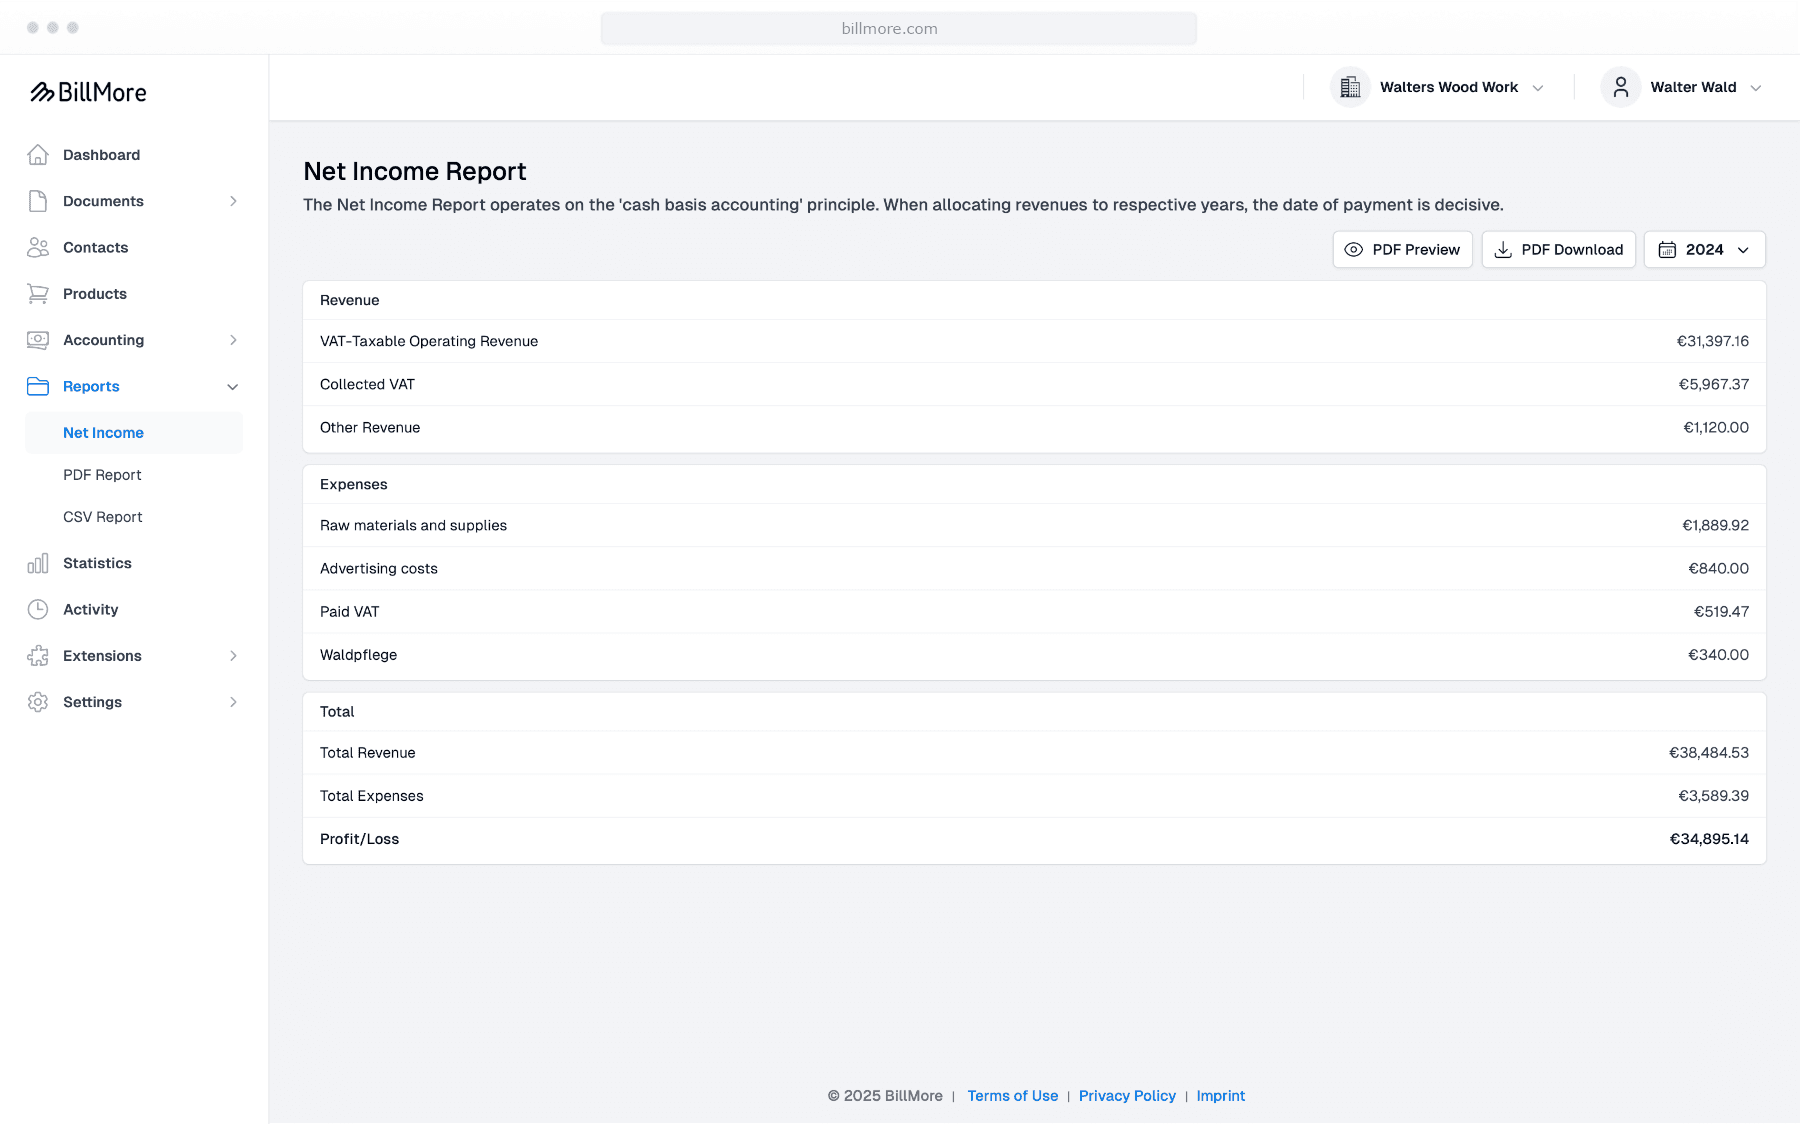Open Accounting via its sidebar icon

pos(38,340)
